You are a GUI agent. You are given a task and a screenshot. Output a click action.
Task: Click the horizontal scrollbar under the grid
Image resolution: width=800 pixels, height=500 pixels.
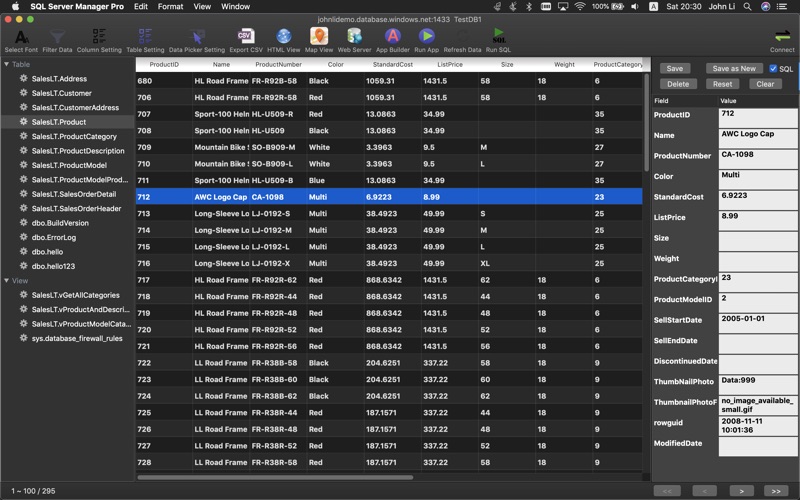[x=276, y=478]
